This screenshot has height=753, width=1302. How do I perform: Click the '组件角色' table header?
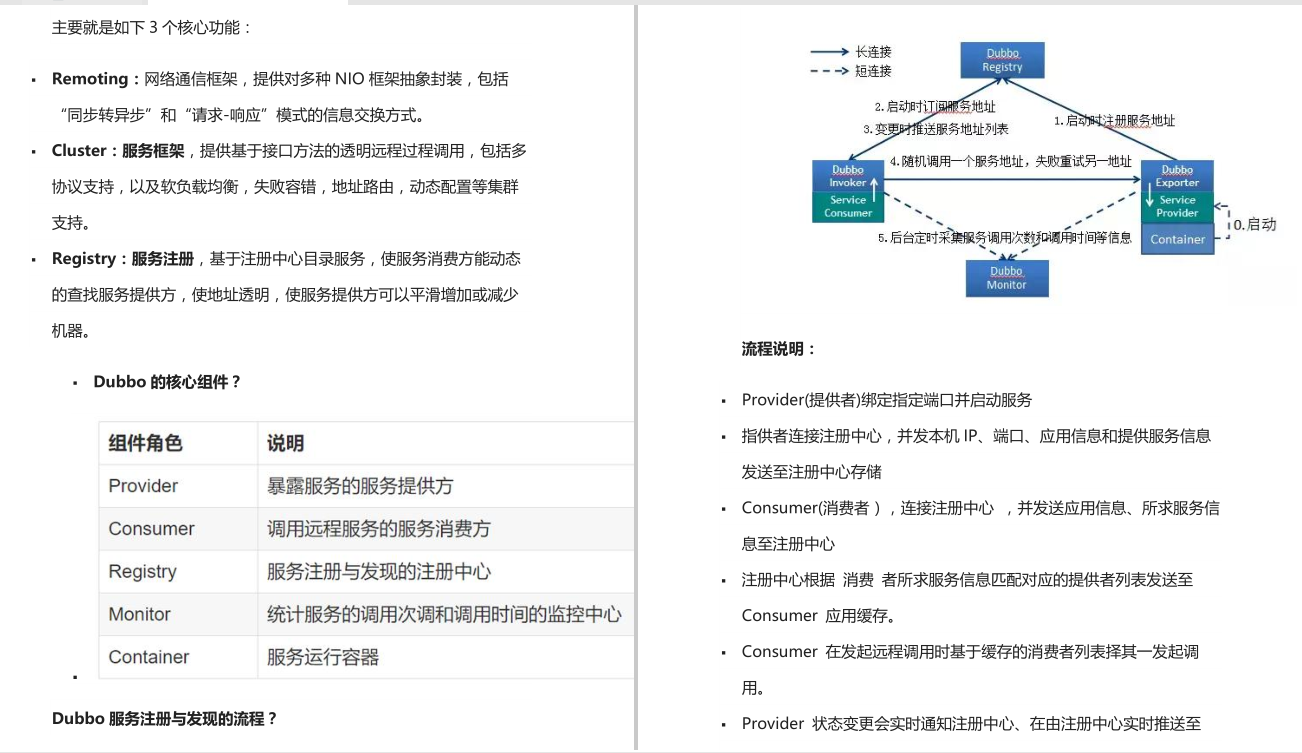[x=146, y=443]
